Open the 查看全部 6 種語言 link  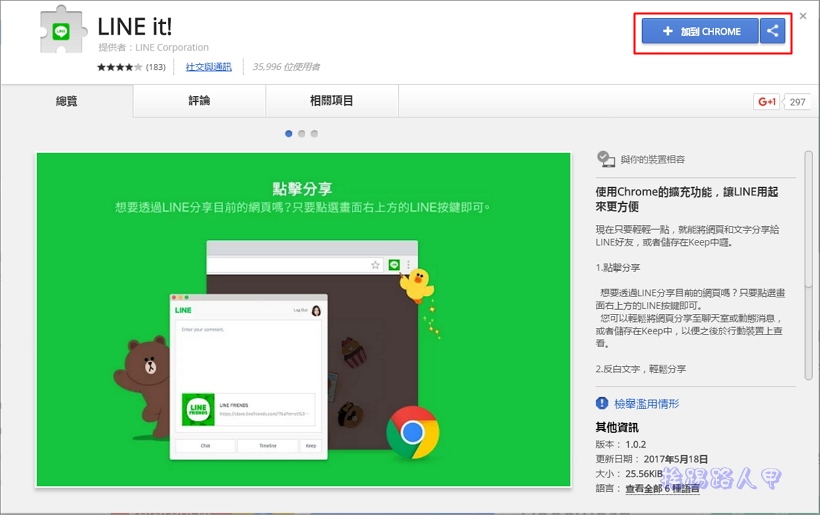tap(662, 488)
